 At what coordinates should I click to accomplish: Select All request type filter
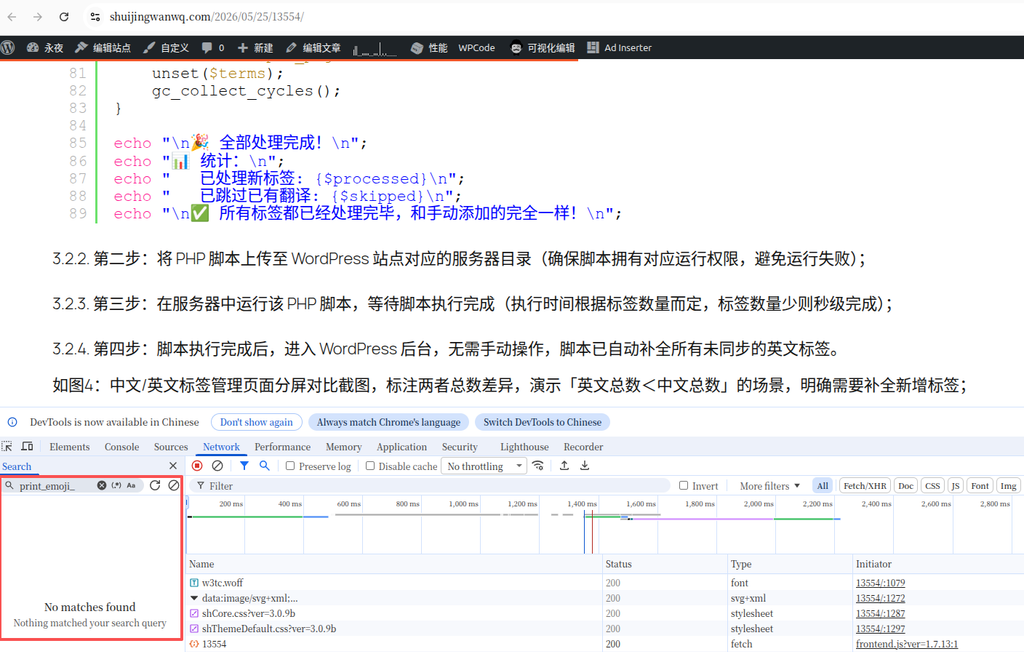coord(822,486)
